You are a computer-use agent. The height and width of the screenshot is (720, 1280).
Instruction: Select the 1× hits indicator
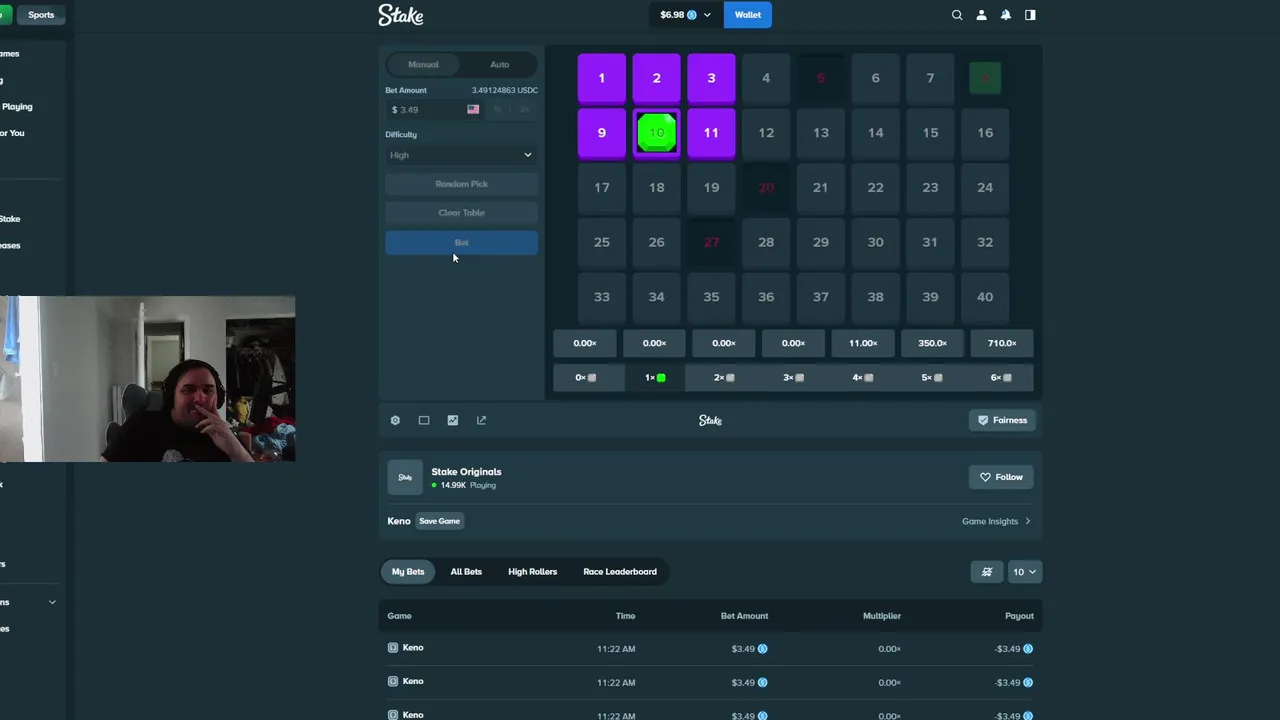[655, 378]
